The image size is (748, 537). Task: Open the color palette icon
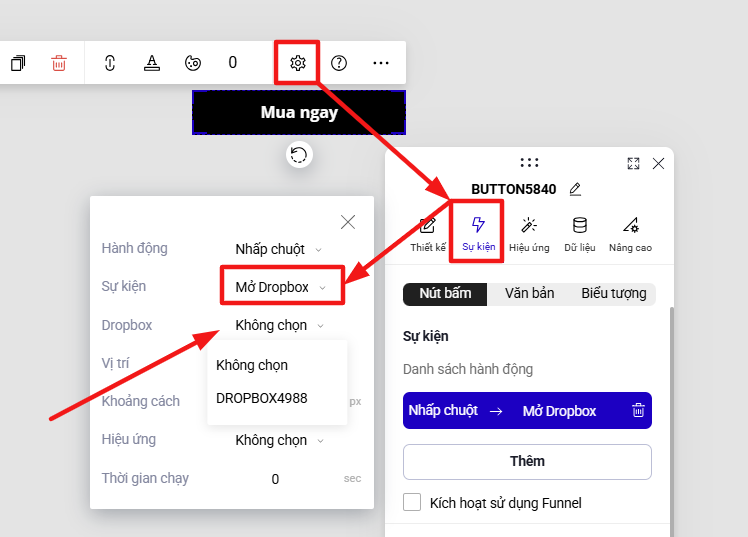coord(193,63)
